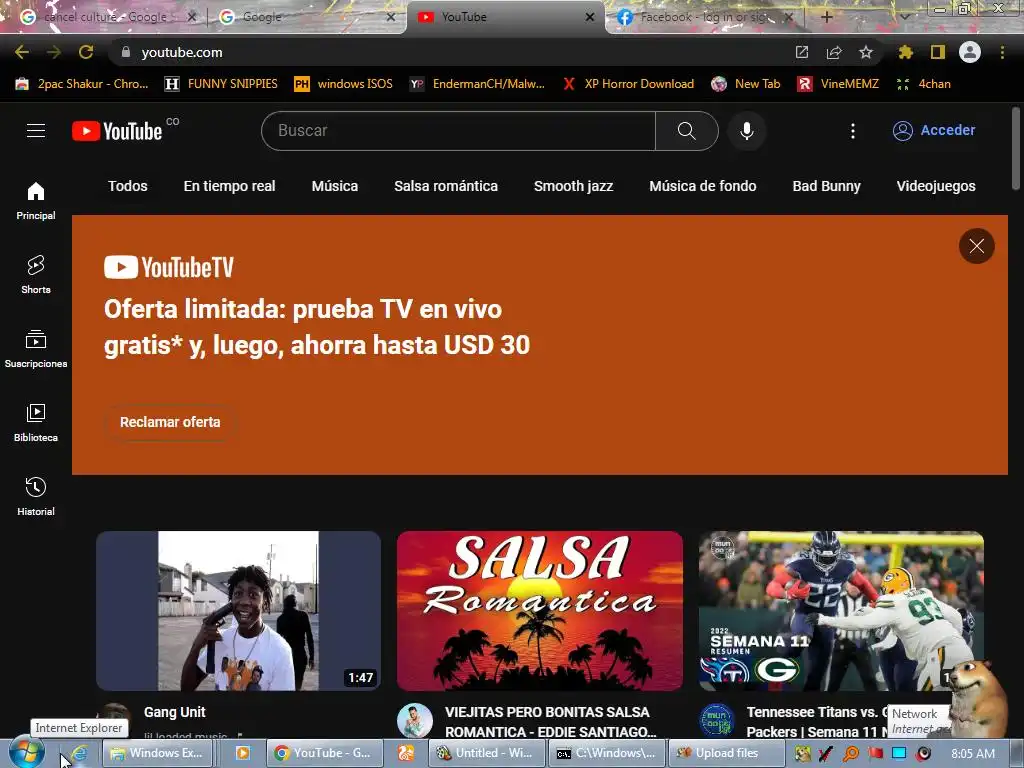Open the 4chan bookmark
Screen dimensions: 1024x768
click(x=924, y=84)
